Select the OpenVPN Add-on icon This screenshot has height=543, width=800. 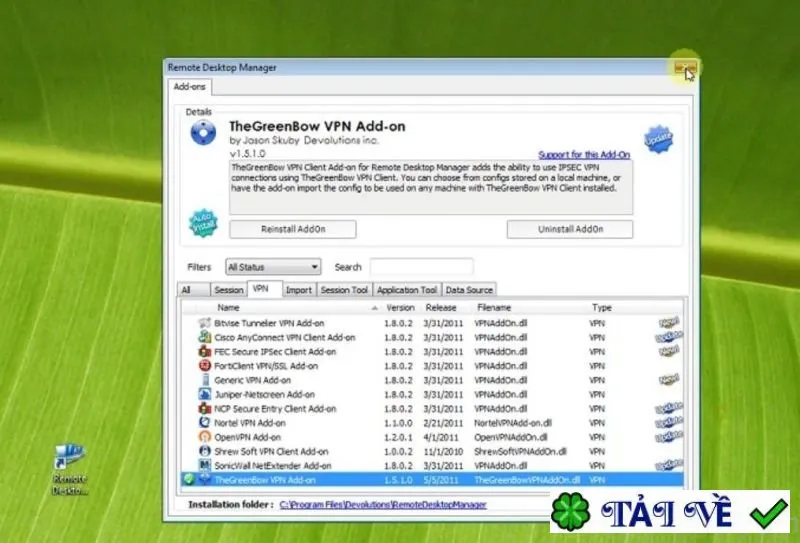coord(205,437)
